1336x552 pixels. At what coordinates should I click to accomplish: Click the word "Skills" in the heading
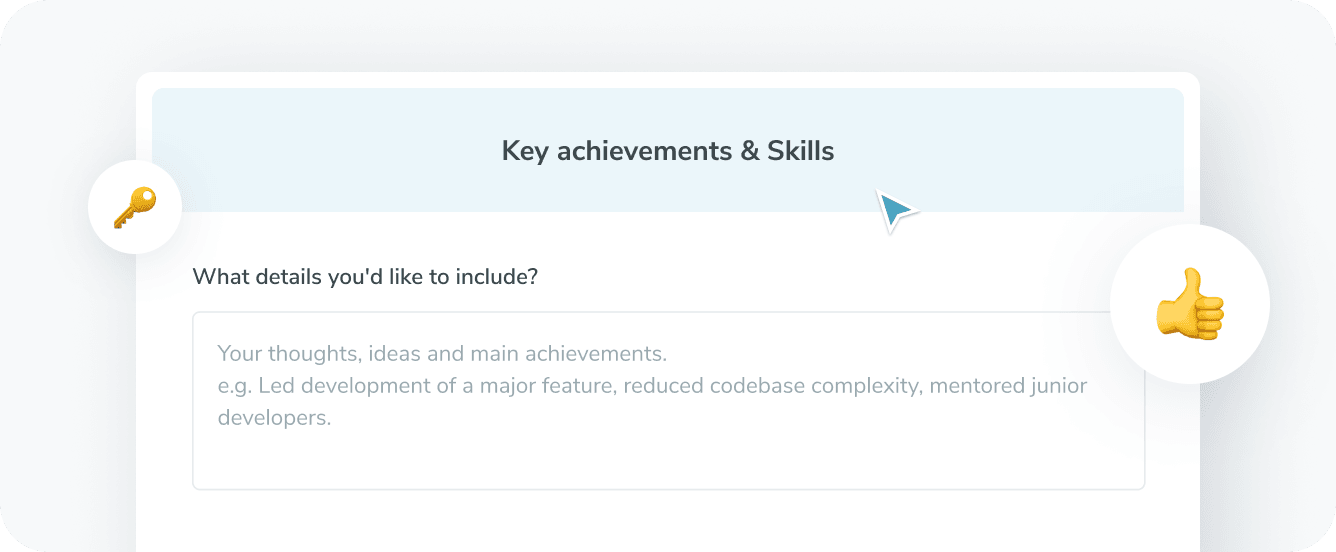[800, 151]
